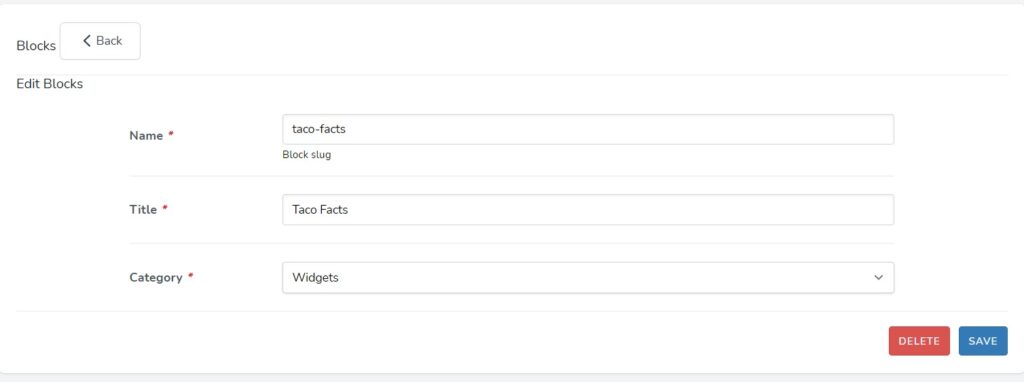This screenshot has width=1024, height=382.
Task: Click the left chevron icon beside Back
Action: click(x=86, y=40)
